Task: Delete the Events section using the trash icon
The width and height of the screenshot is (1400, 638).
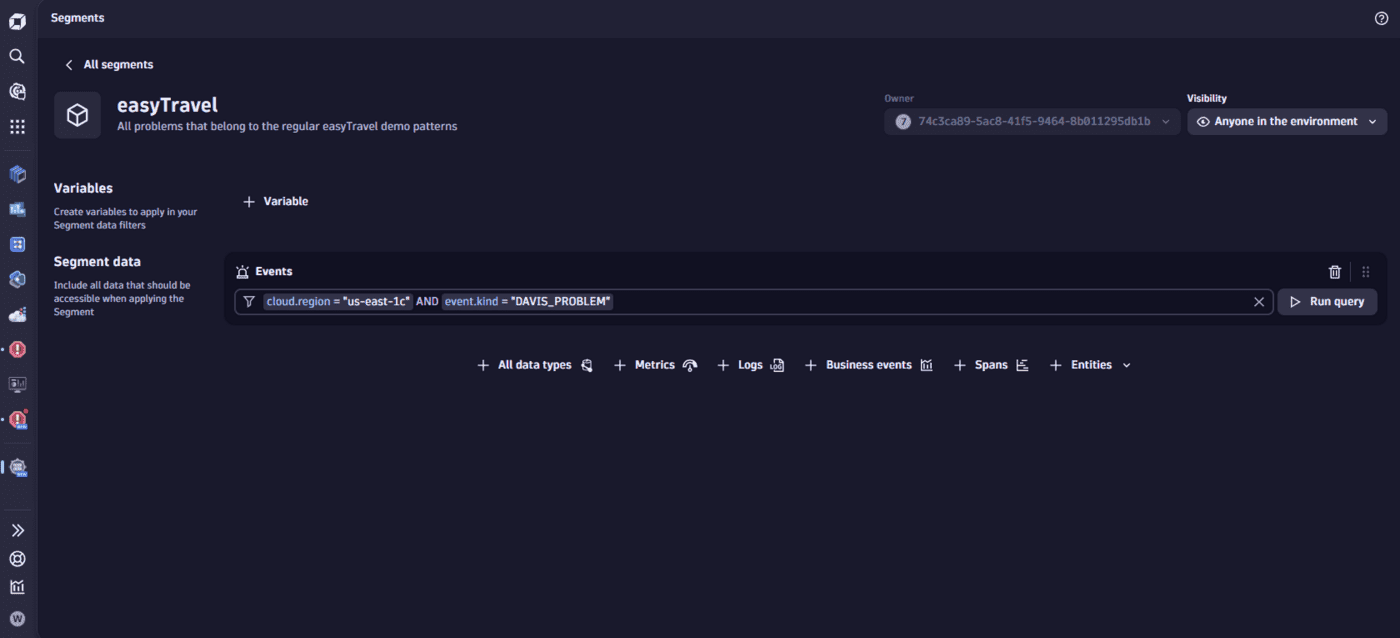Action: (x=1334, y=271)
